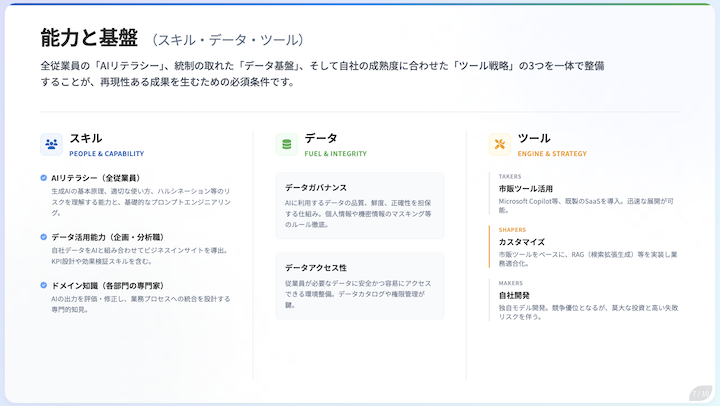
Task: Click the PEOPLE & CAPABILITY label
Action: [107, 154]
